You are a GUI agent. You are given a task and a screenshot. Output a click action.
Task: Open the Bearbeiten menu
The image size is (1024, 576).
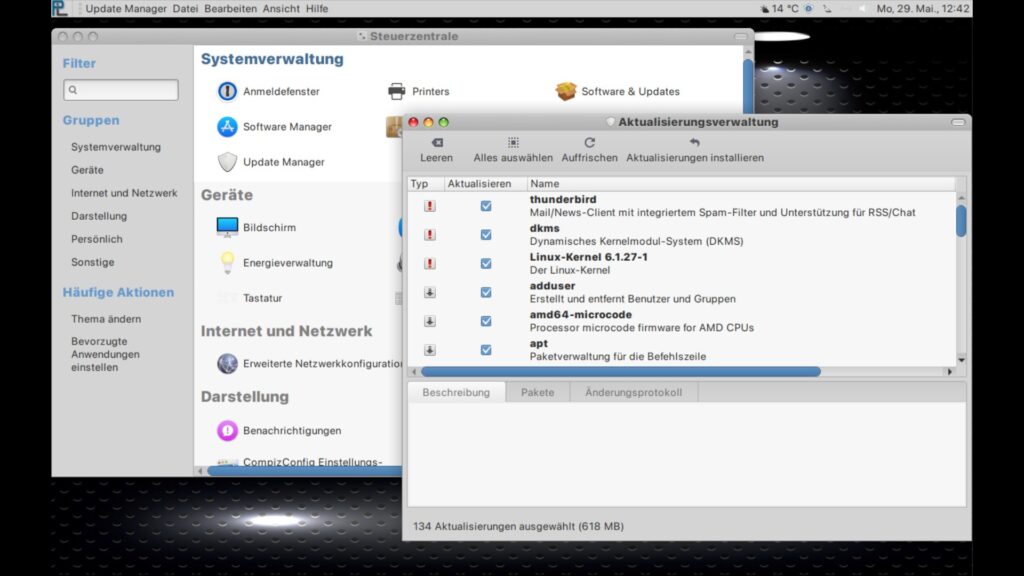231,8
